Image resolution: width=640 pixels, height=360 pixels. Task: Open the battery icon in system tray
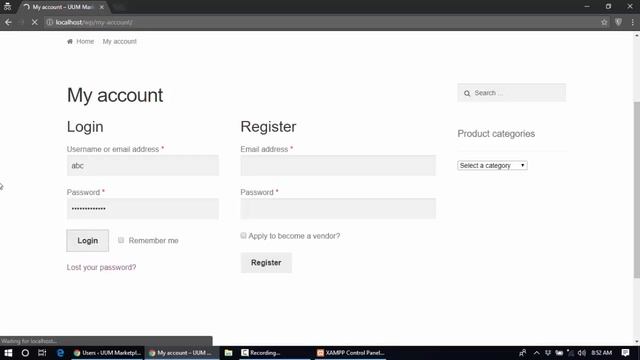pyautogui.click(x=559, y=353)
